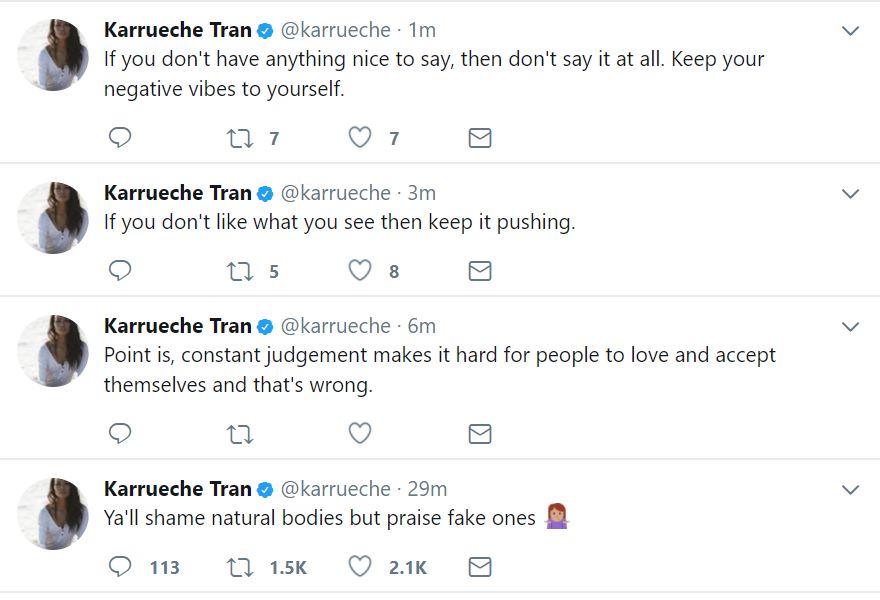This screenshot has width=880, height=600.
Task: Like the 'constant judgement' tweet
Action: (360, 433)
